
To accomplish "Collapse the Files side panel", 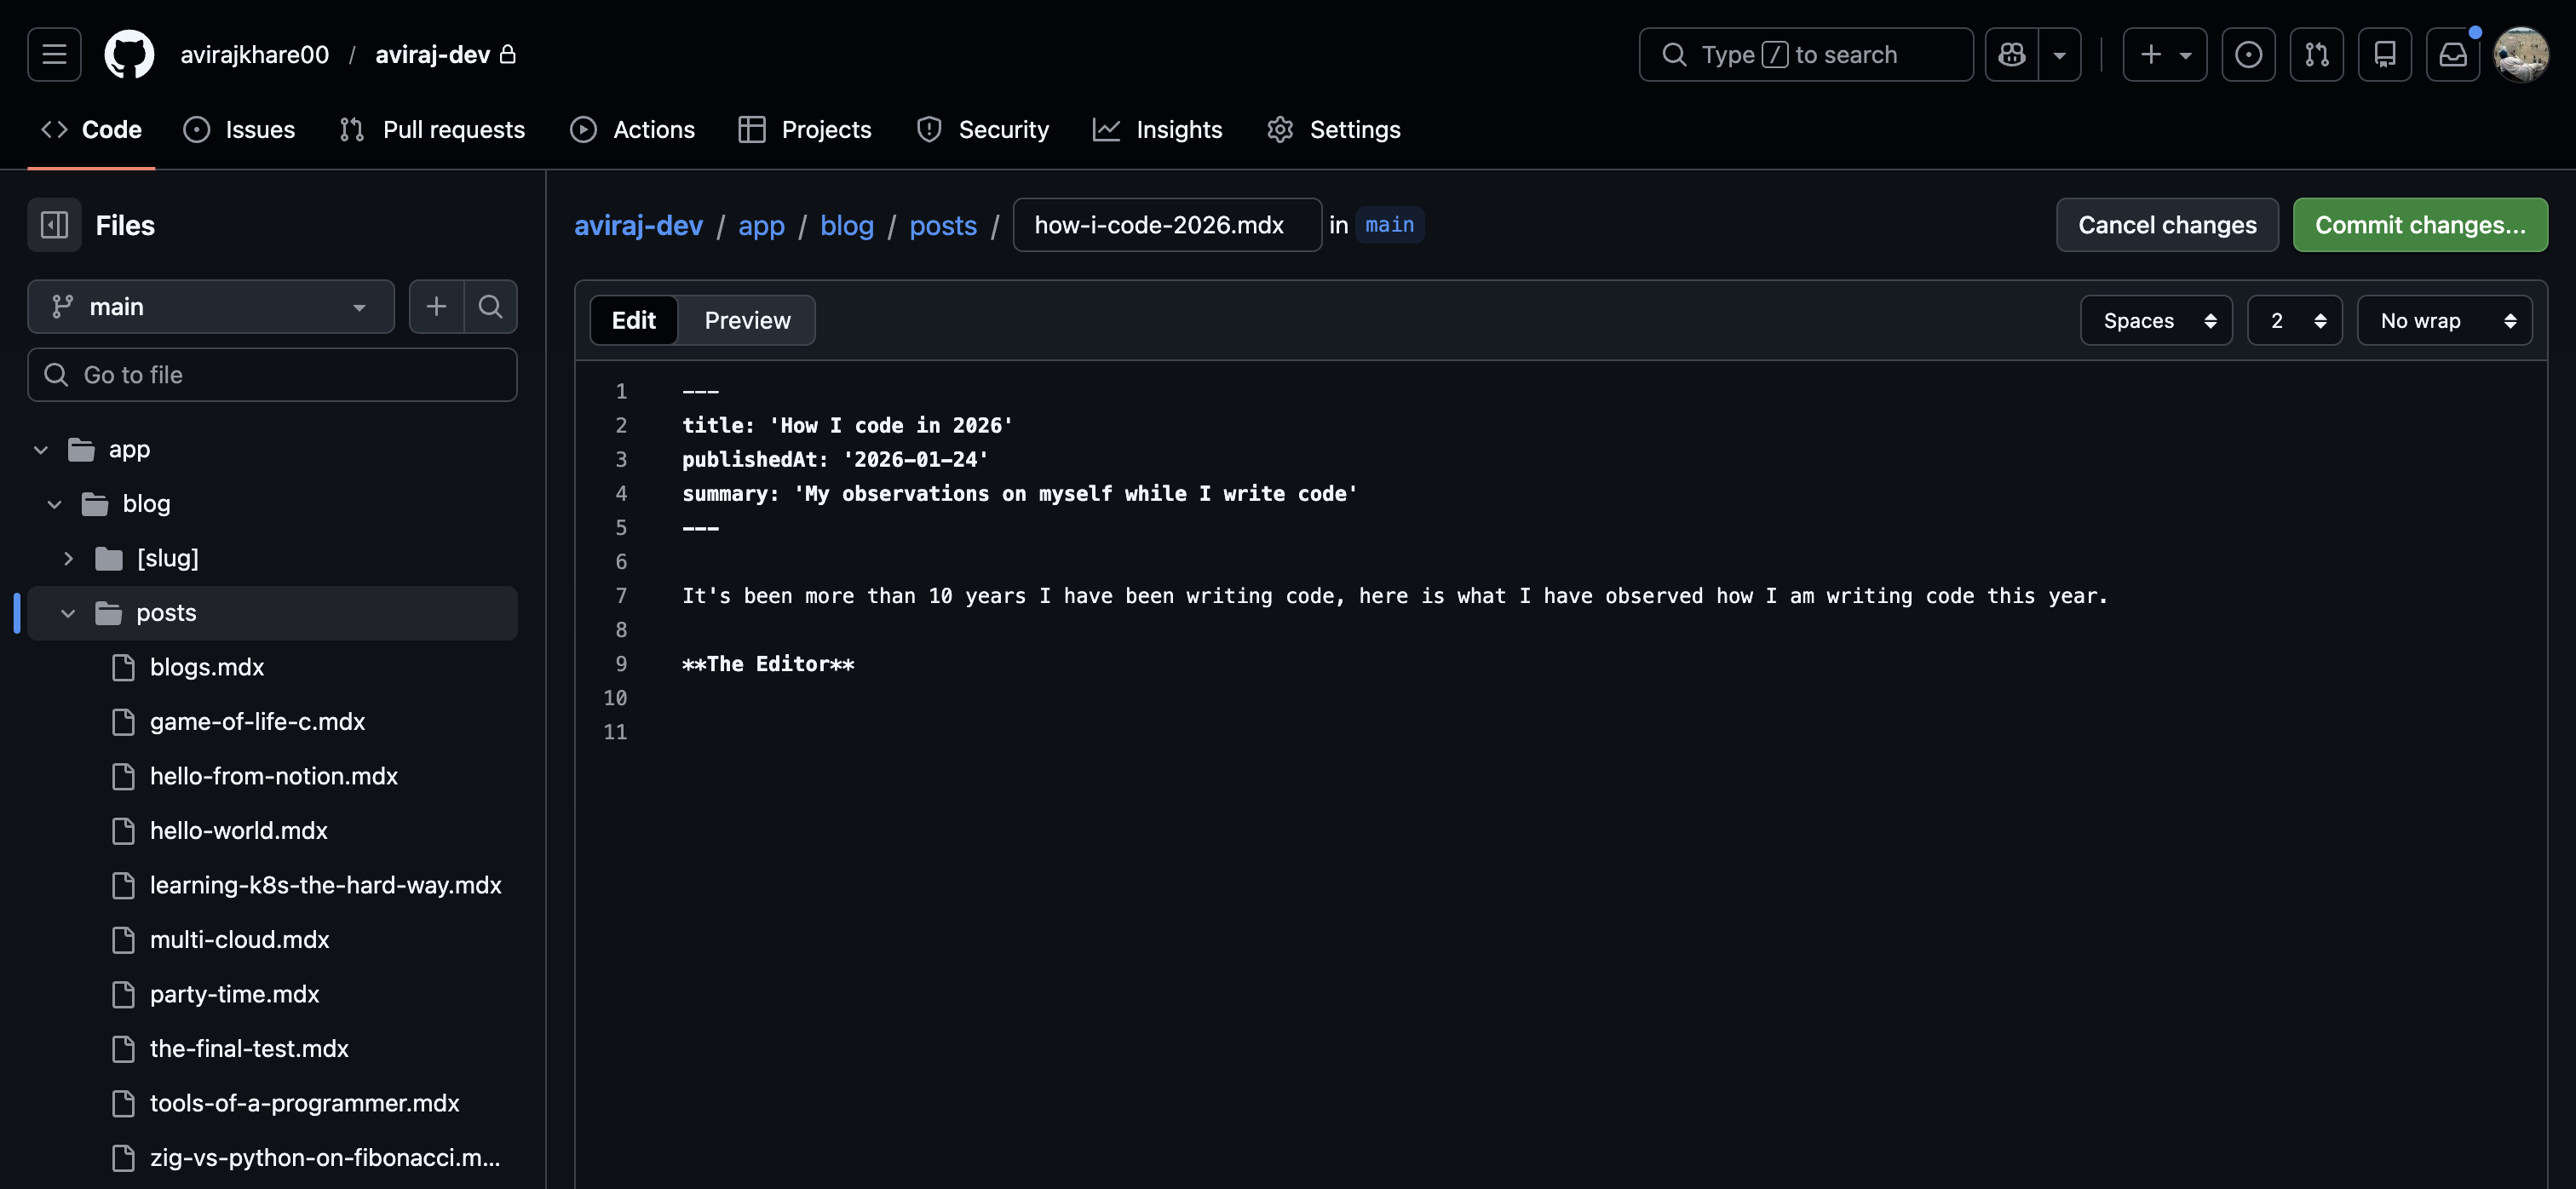I will pos(54,224).
